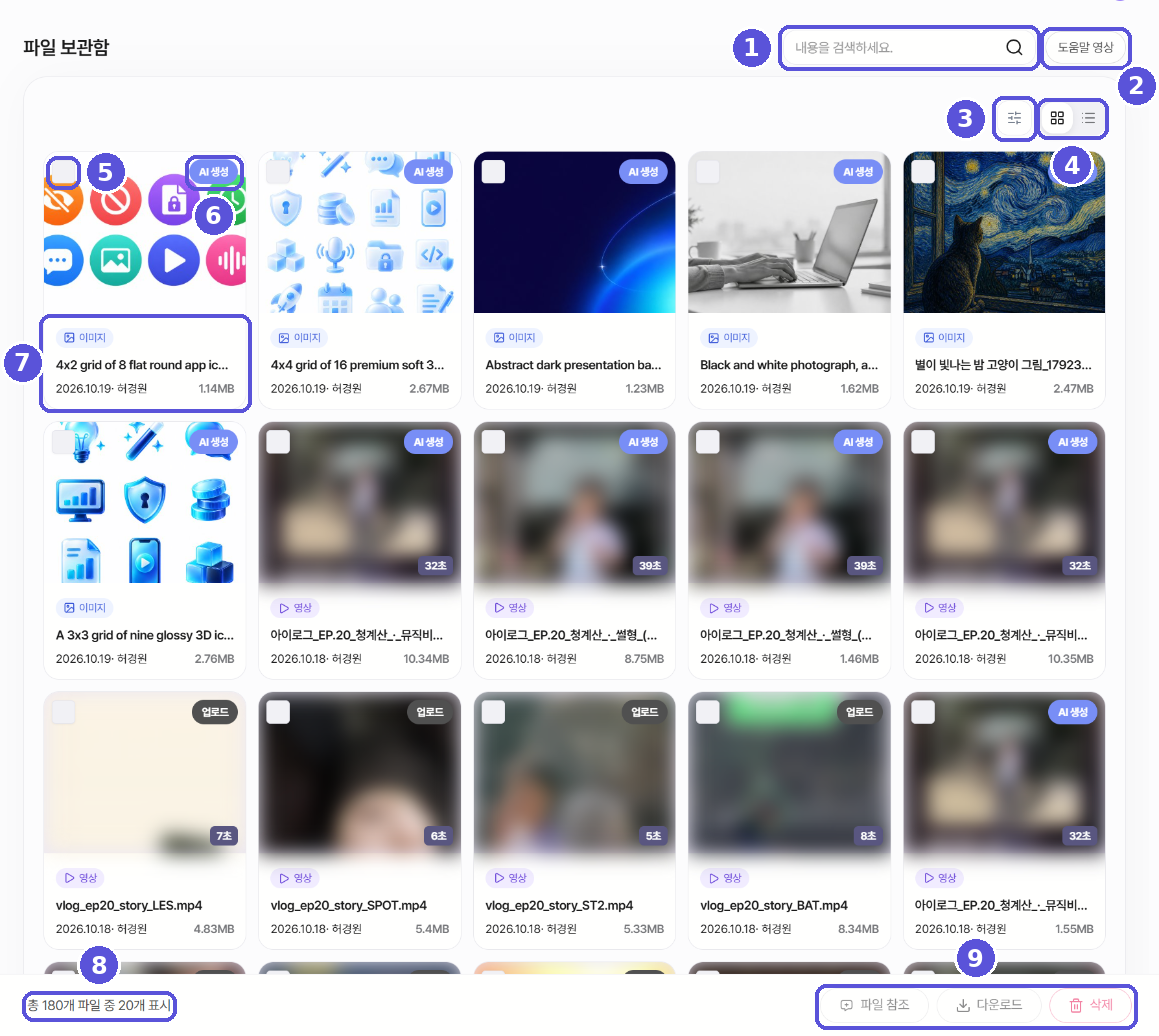1159x1036 pixels.
Task: Check the vlog_ep20_story_BAT.mp4 checkbox
Action: pos(707,712)
